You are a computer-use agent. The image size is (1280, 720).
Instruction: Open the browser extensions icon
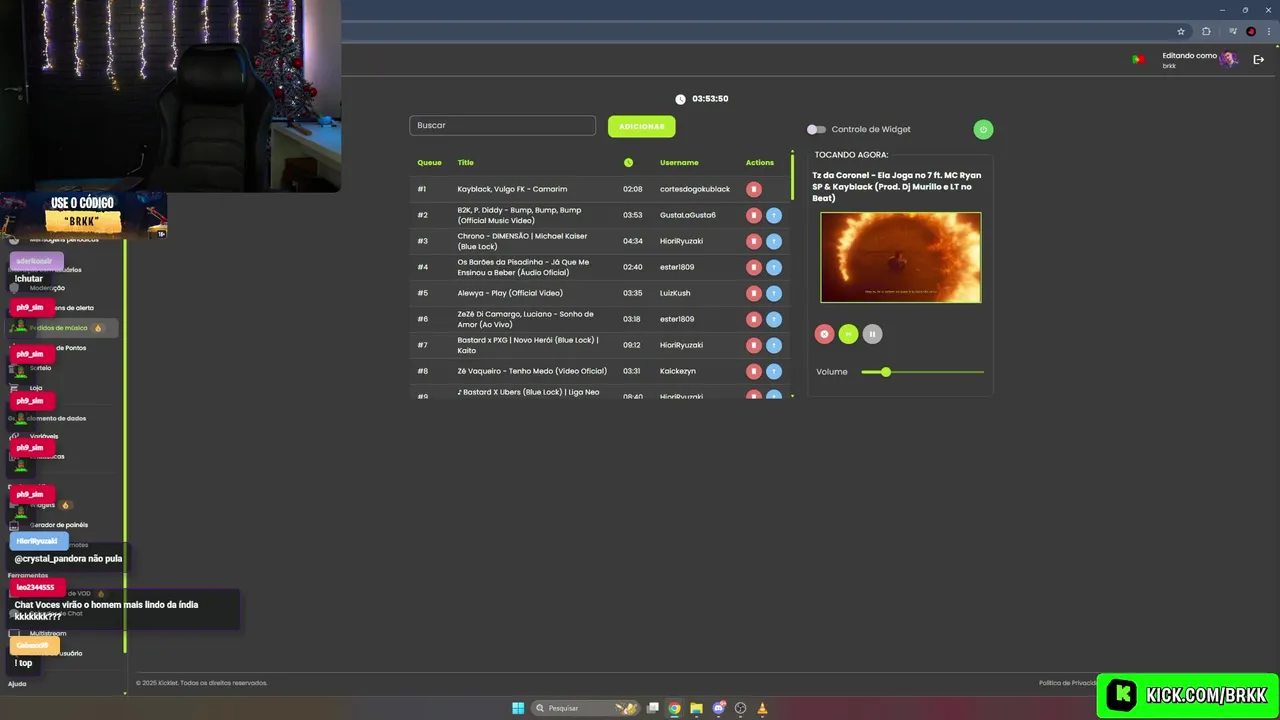(1206, 31)
